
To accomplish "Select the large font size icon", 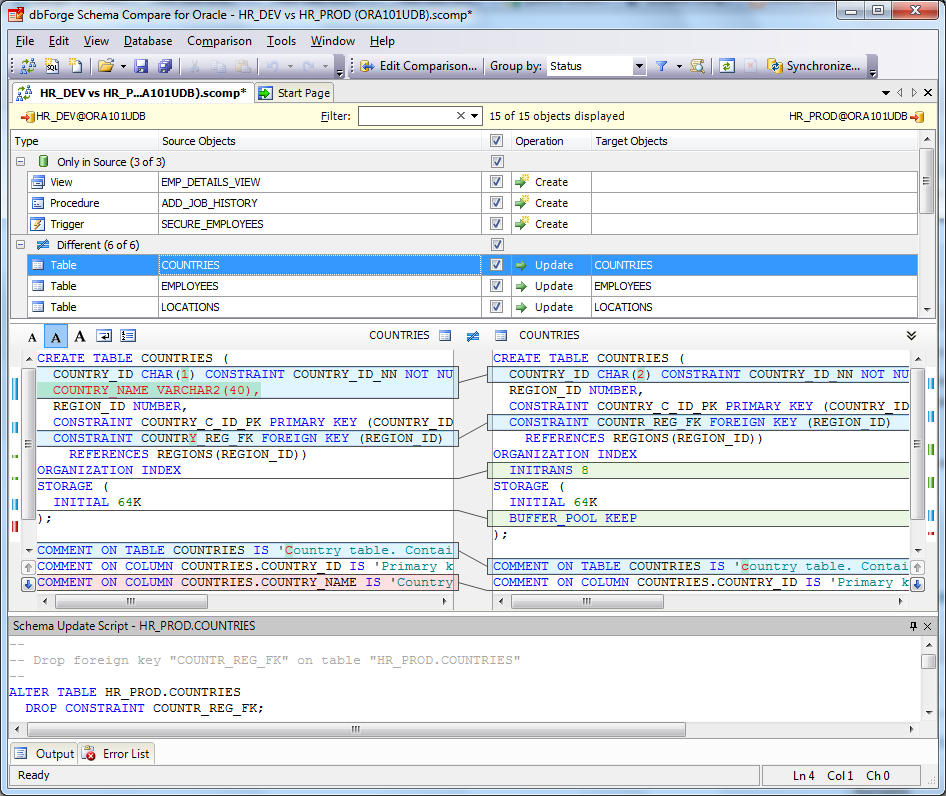I will tap(80, 336).
